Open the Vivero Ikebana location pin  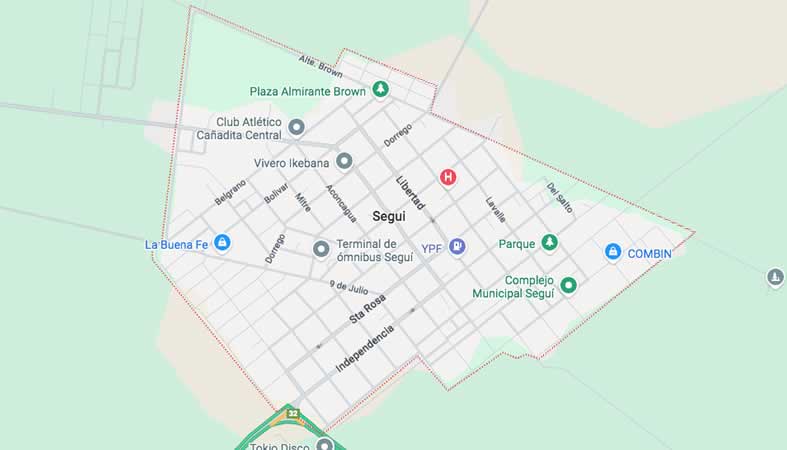[344, 161]
